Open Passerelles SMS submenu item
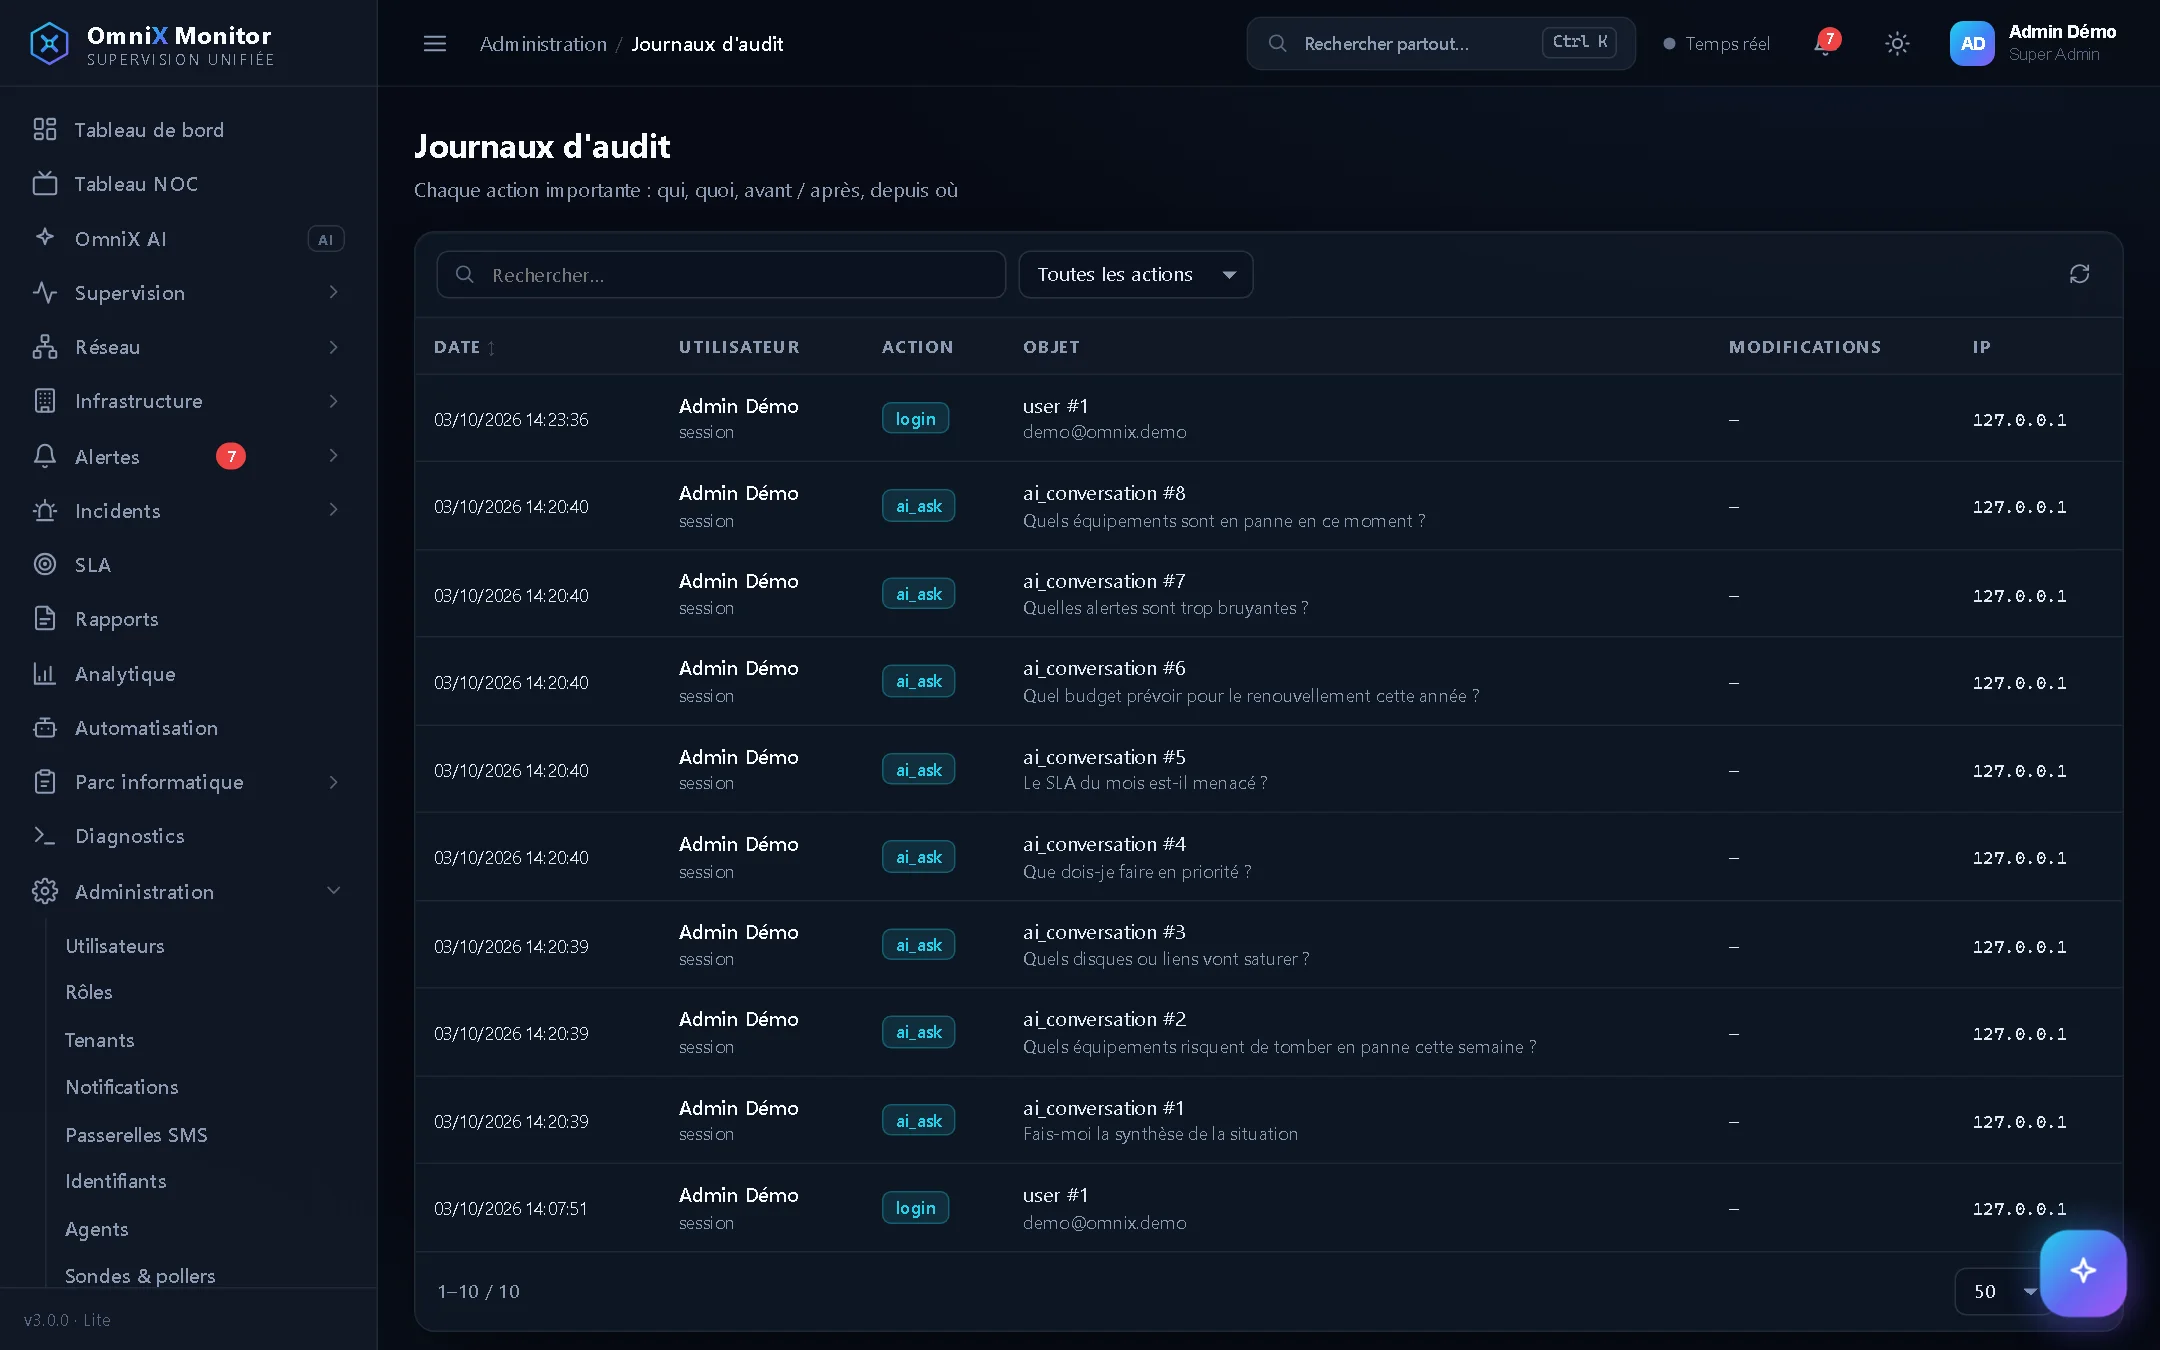Viewport: 2160px width, 1350px height. point(136,1135)
